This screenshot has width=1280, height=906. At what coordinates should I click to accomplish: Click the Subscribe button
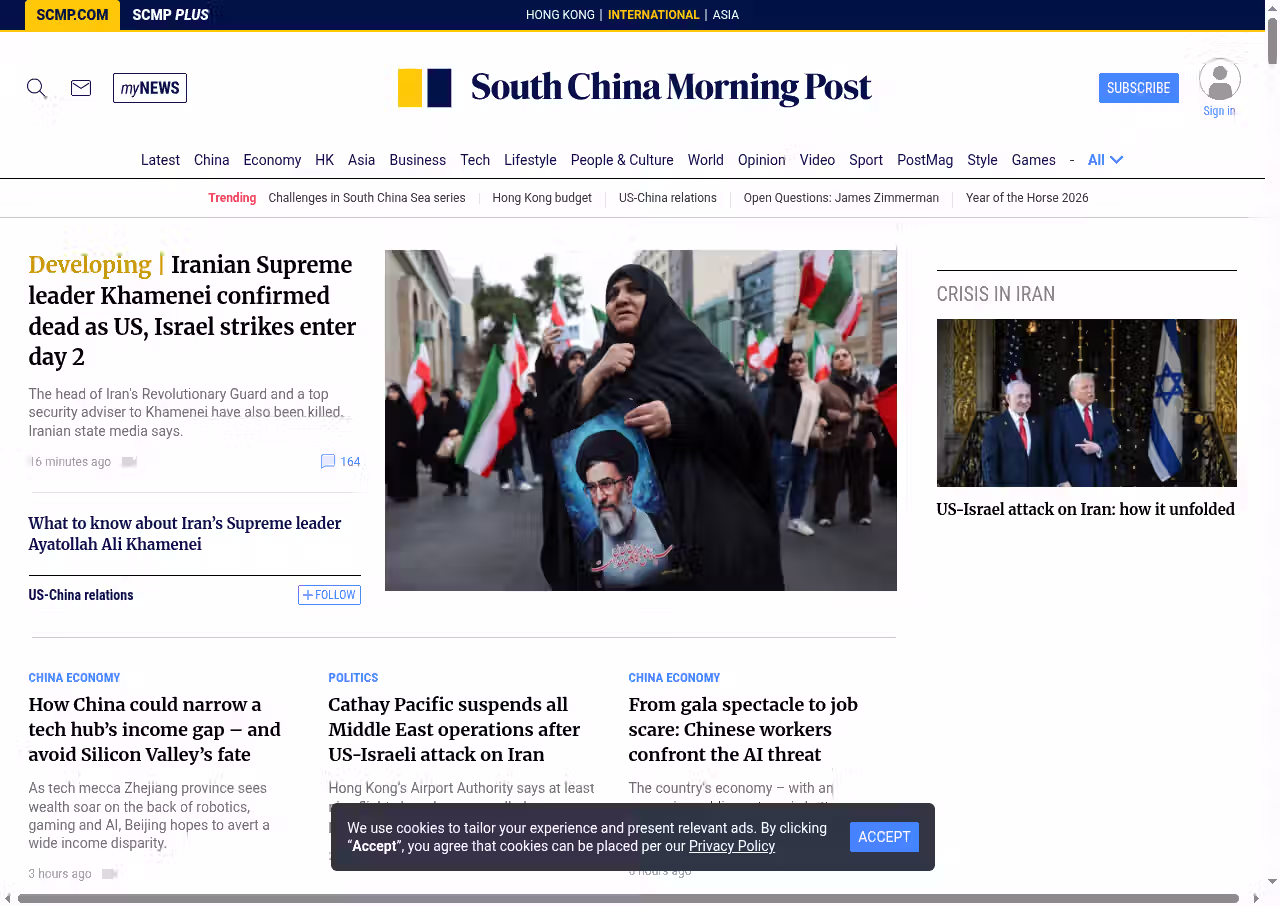click(1138, 88)
